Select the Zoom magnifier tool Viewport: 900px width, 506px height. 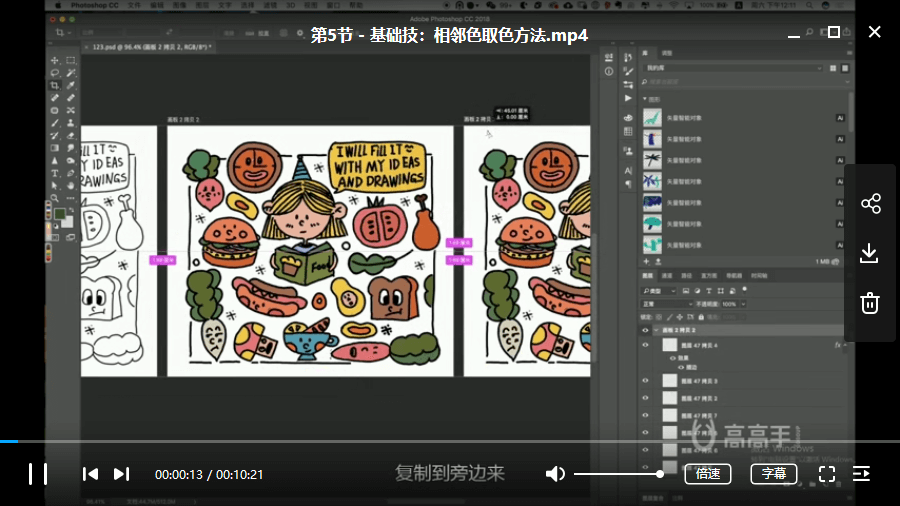(55, 198)
